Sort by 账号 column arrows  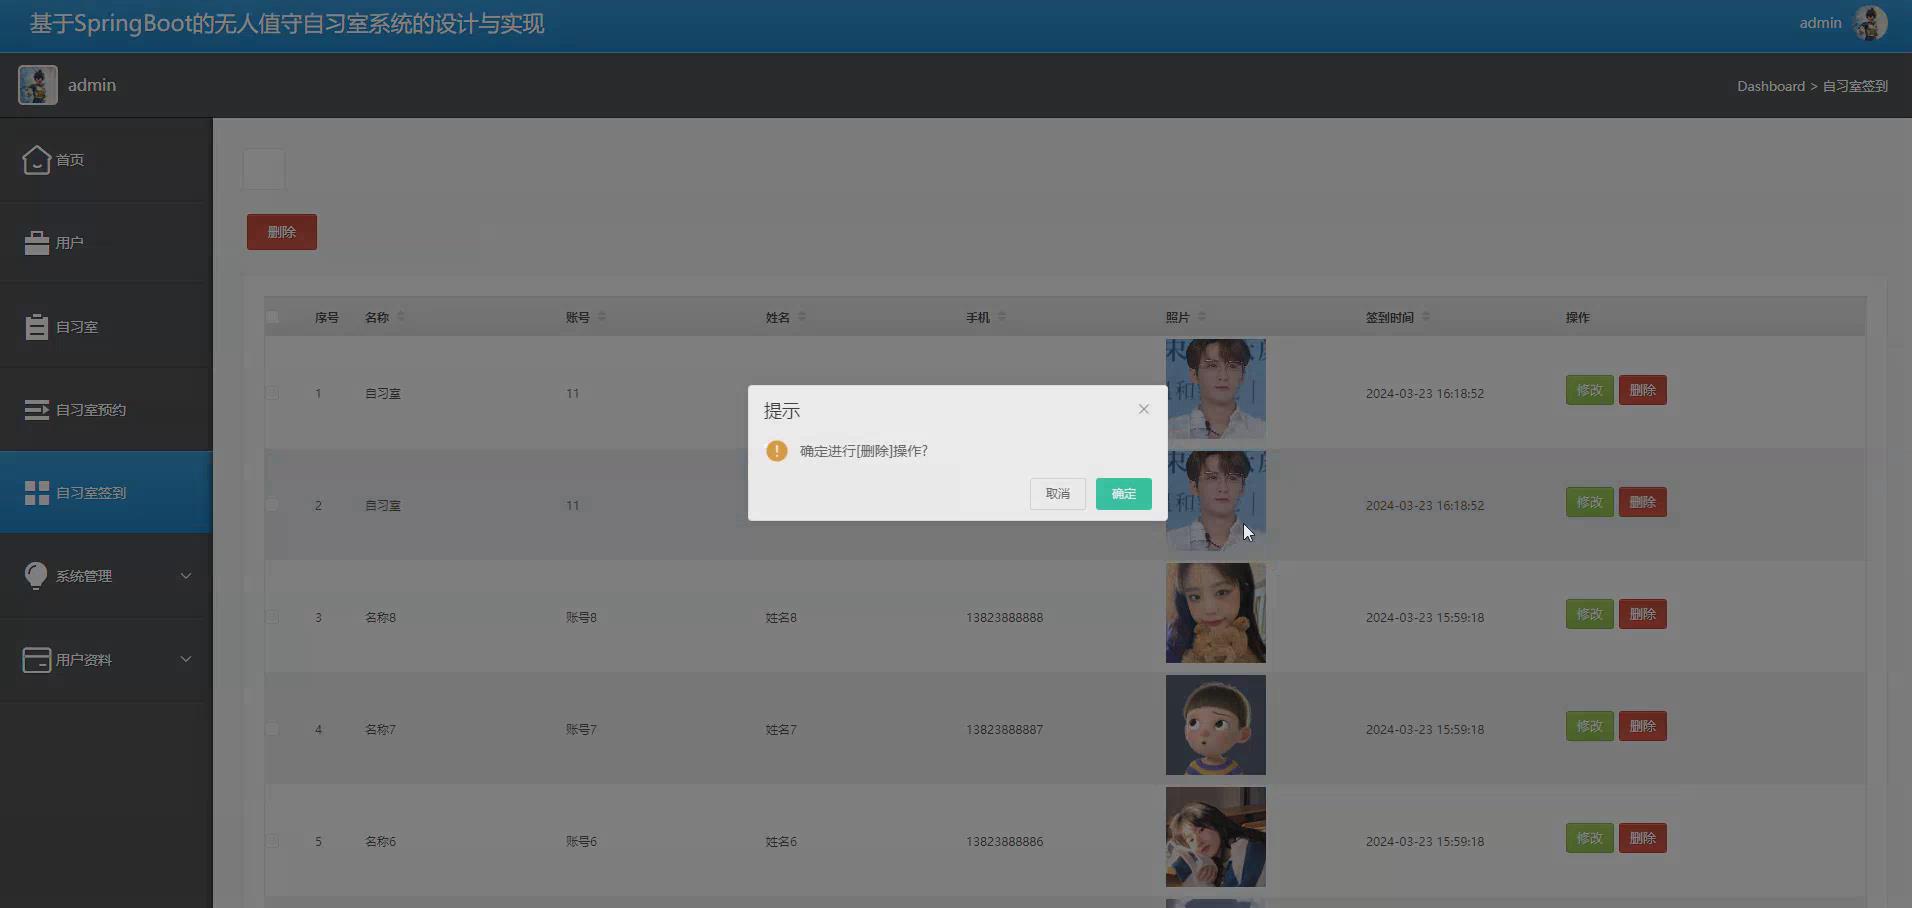point(602,317)
